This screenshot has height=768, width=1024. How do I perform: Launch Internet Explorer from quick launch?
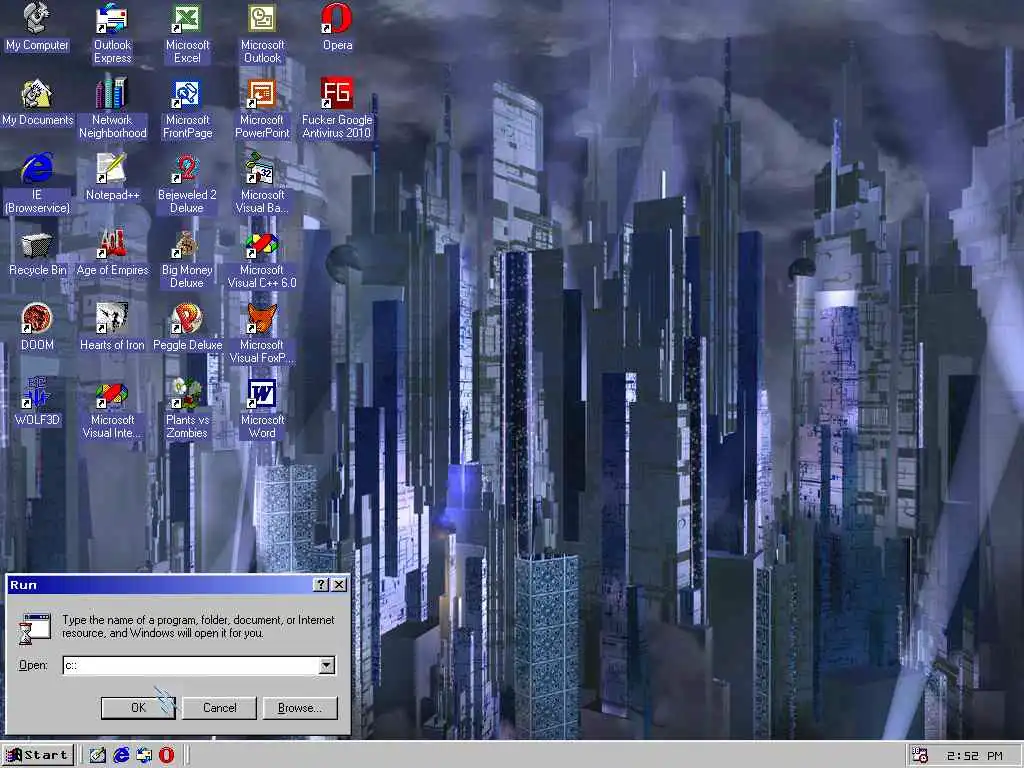[121, 755]
